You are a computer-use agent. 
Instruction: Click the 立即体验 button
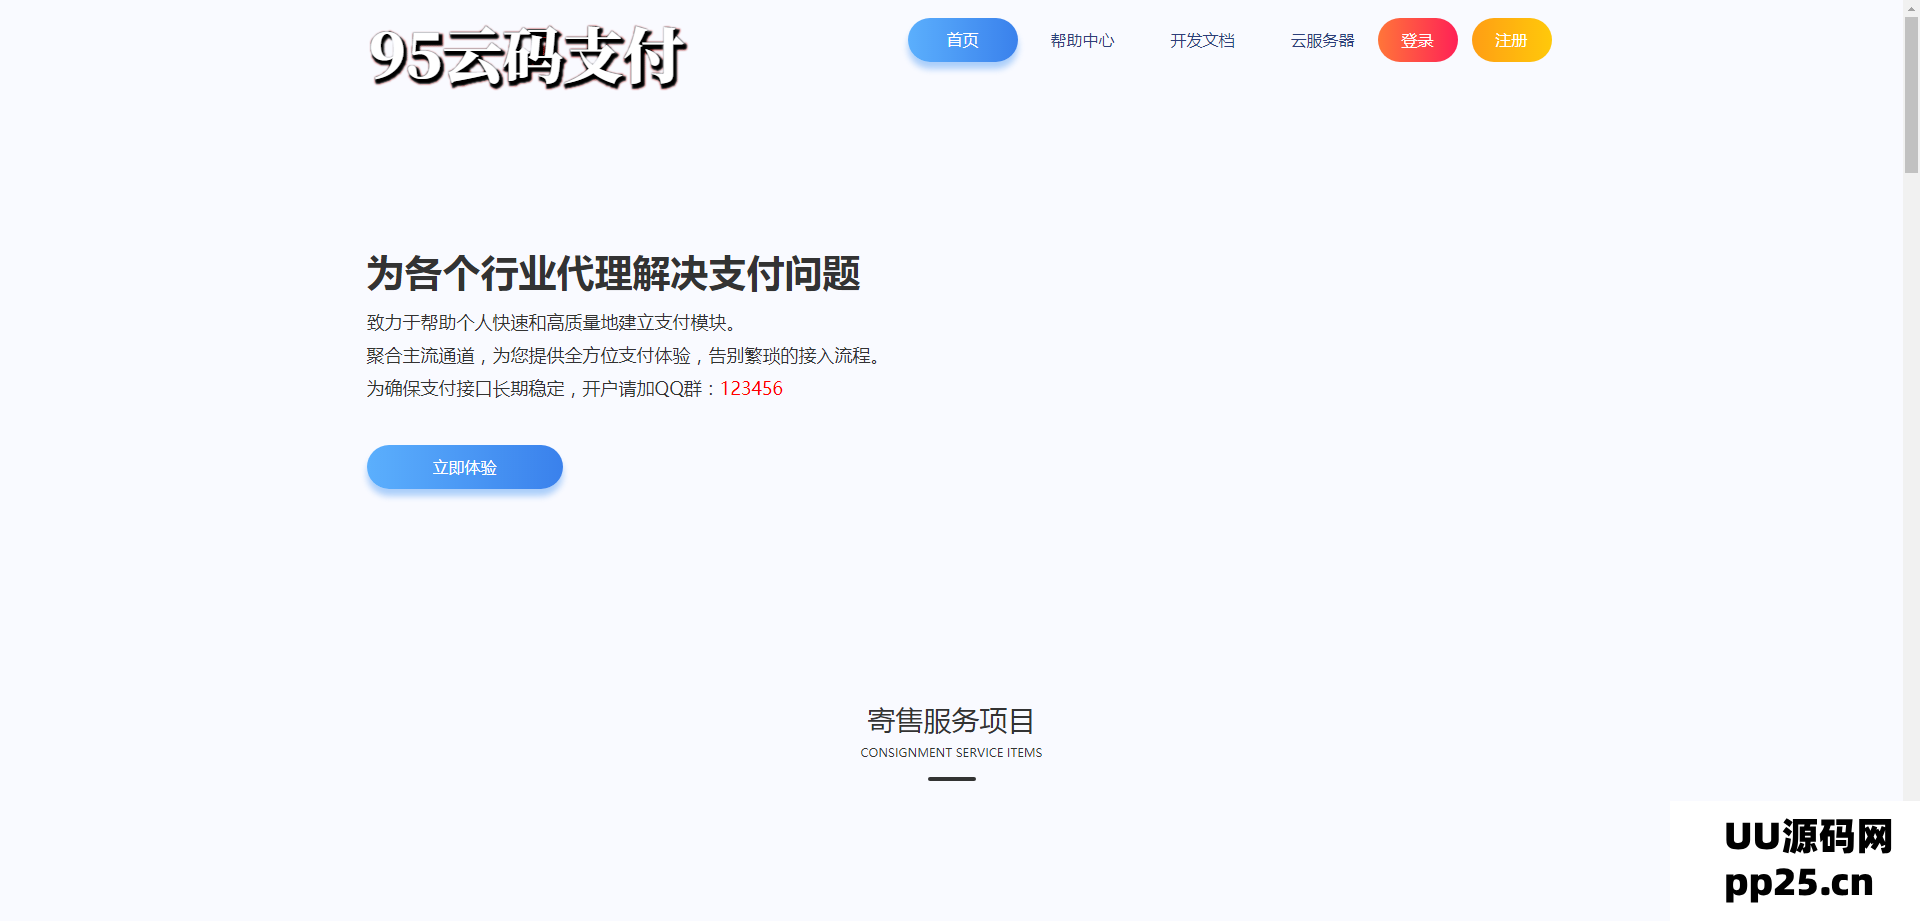pos(464,466)
